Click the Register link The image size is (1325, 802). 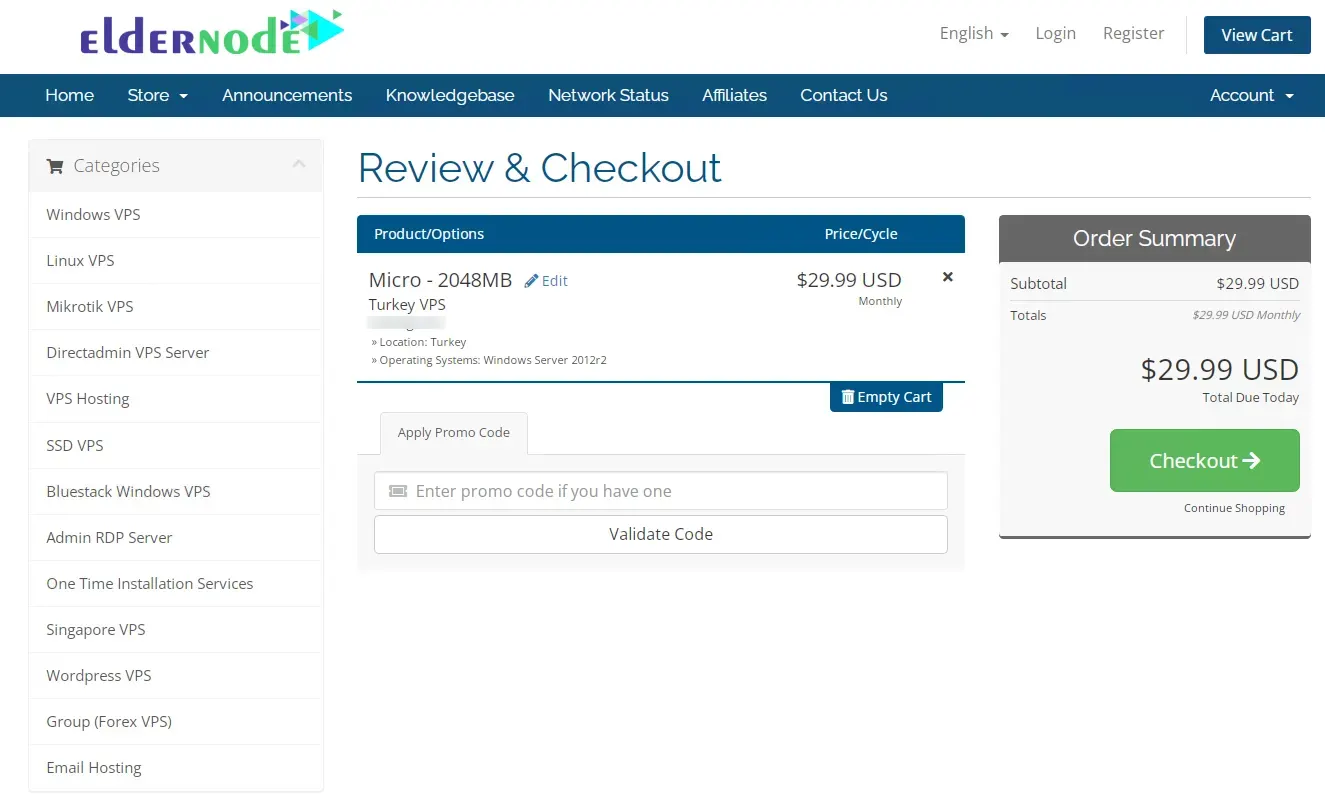click(x=1133, y=34)
